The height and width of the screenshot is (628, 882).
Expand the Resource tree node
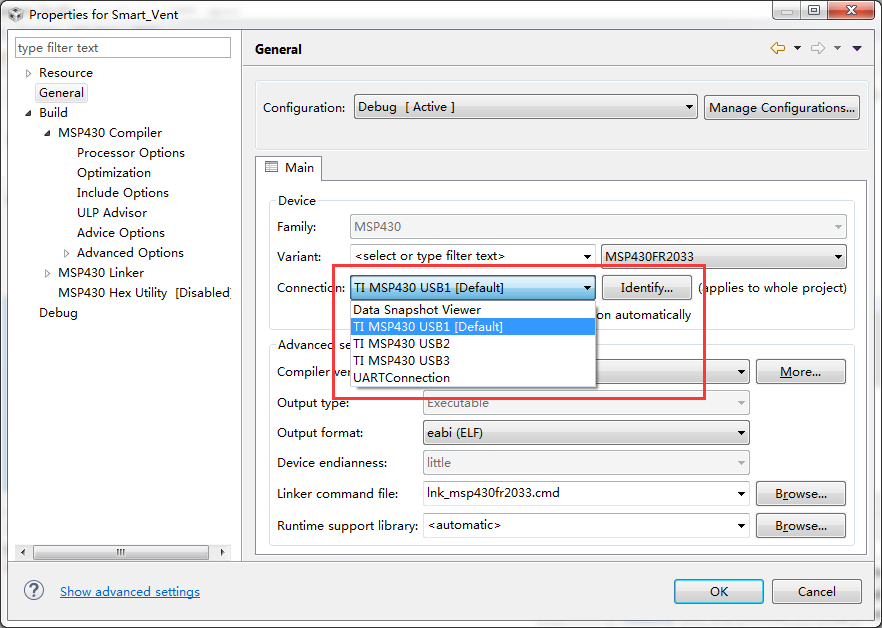point(28,73)
